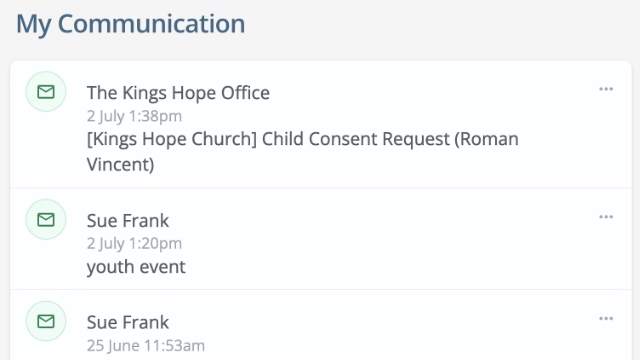
Task: Click the My Communication heading
Action: [x=131, y=24]
